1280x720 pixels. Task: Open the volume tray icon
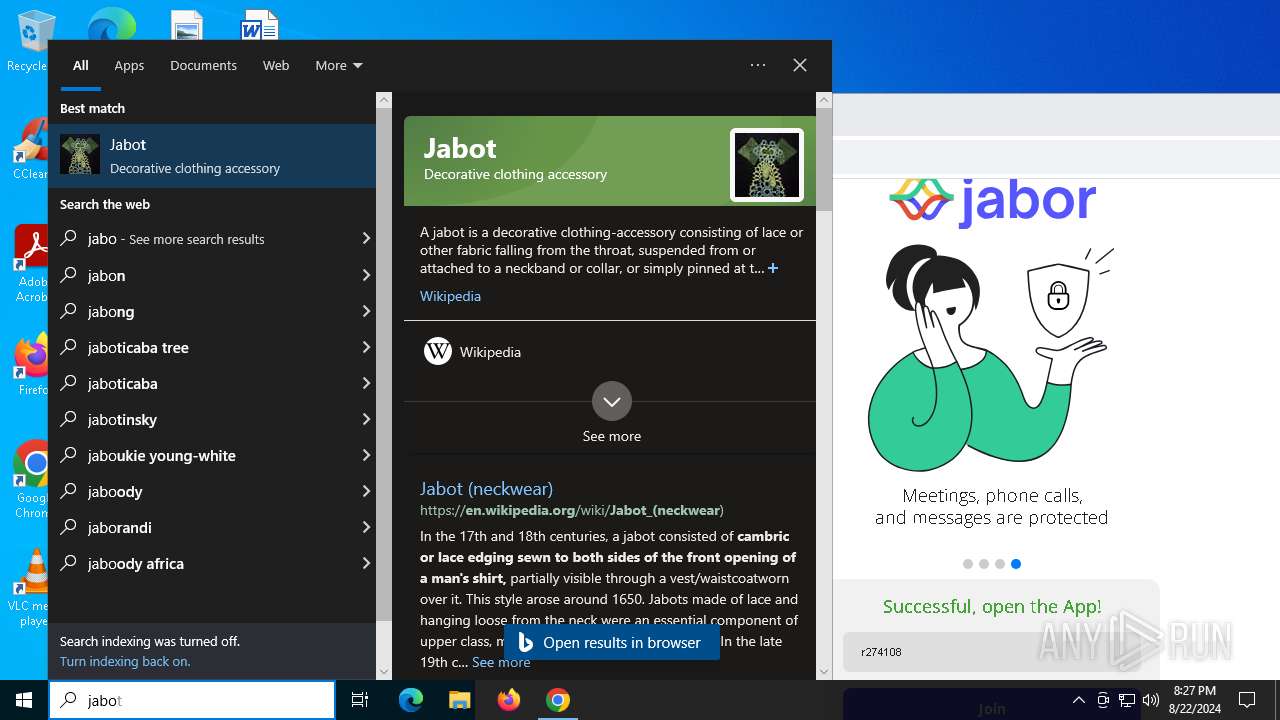pos(1151,700)
